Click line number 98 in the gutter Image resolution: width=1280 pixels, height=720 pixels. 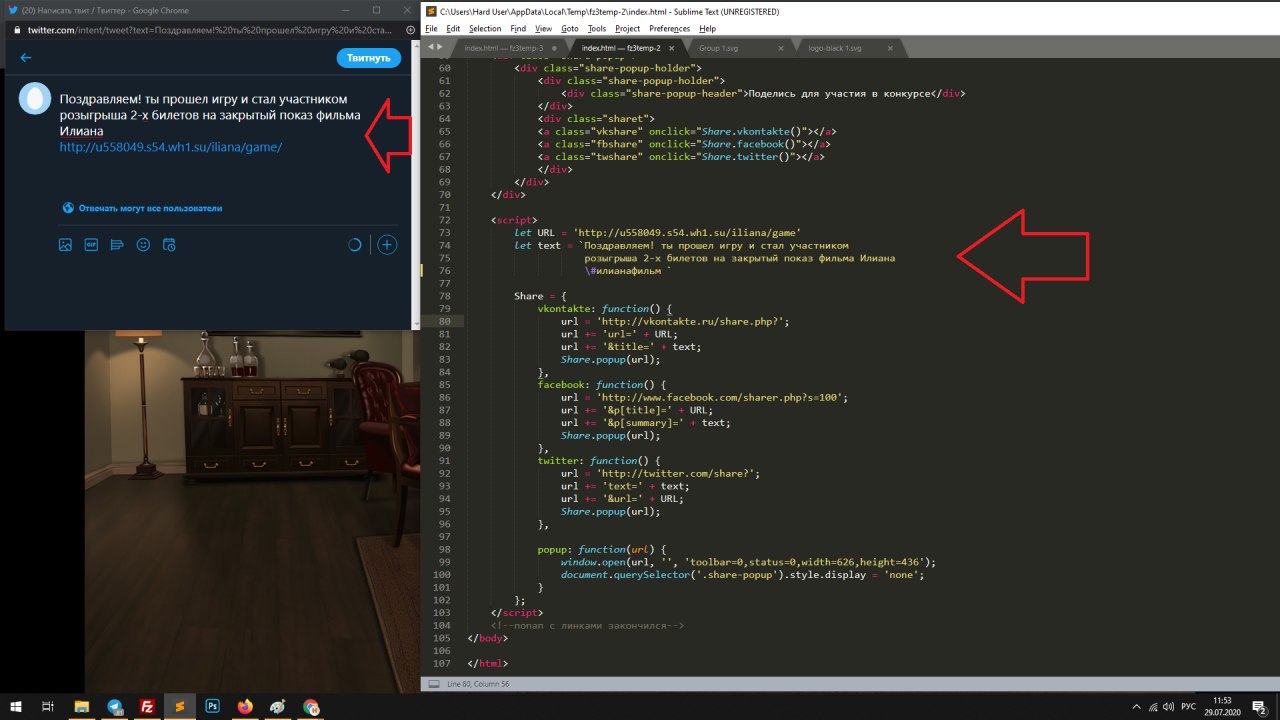(x=444, y=550)
